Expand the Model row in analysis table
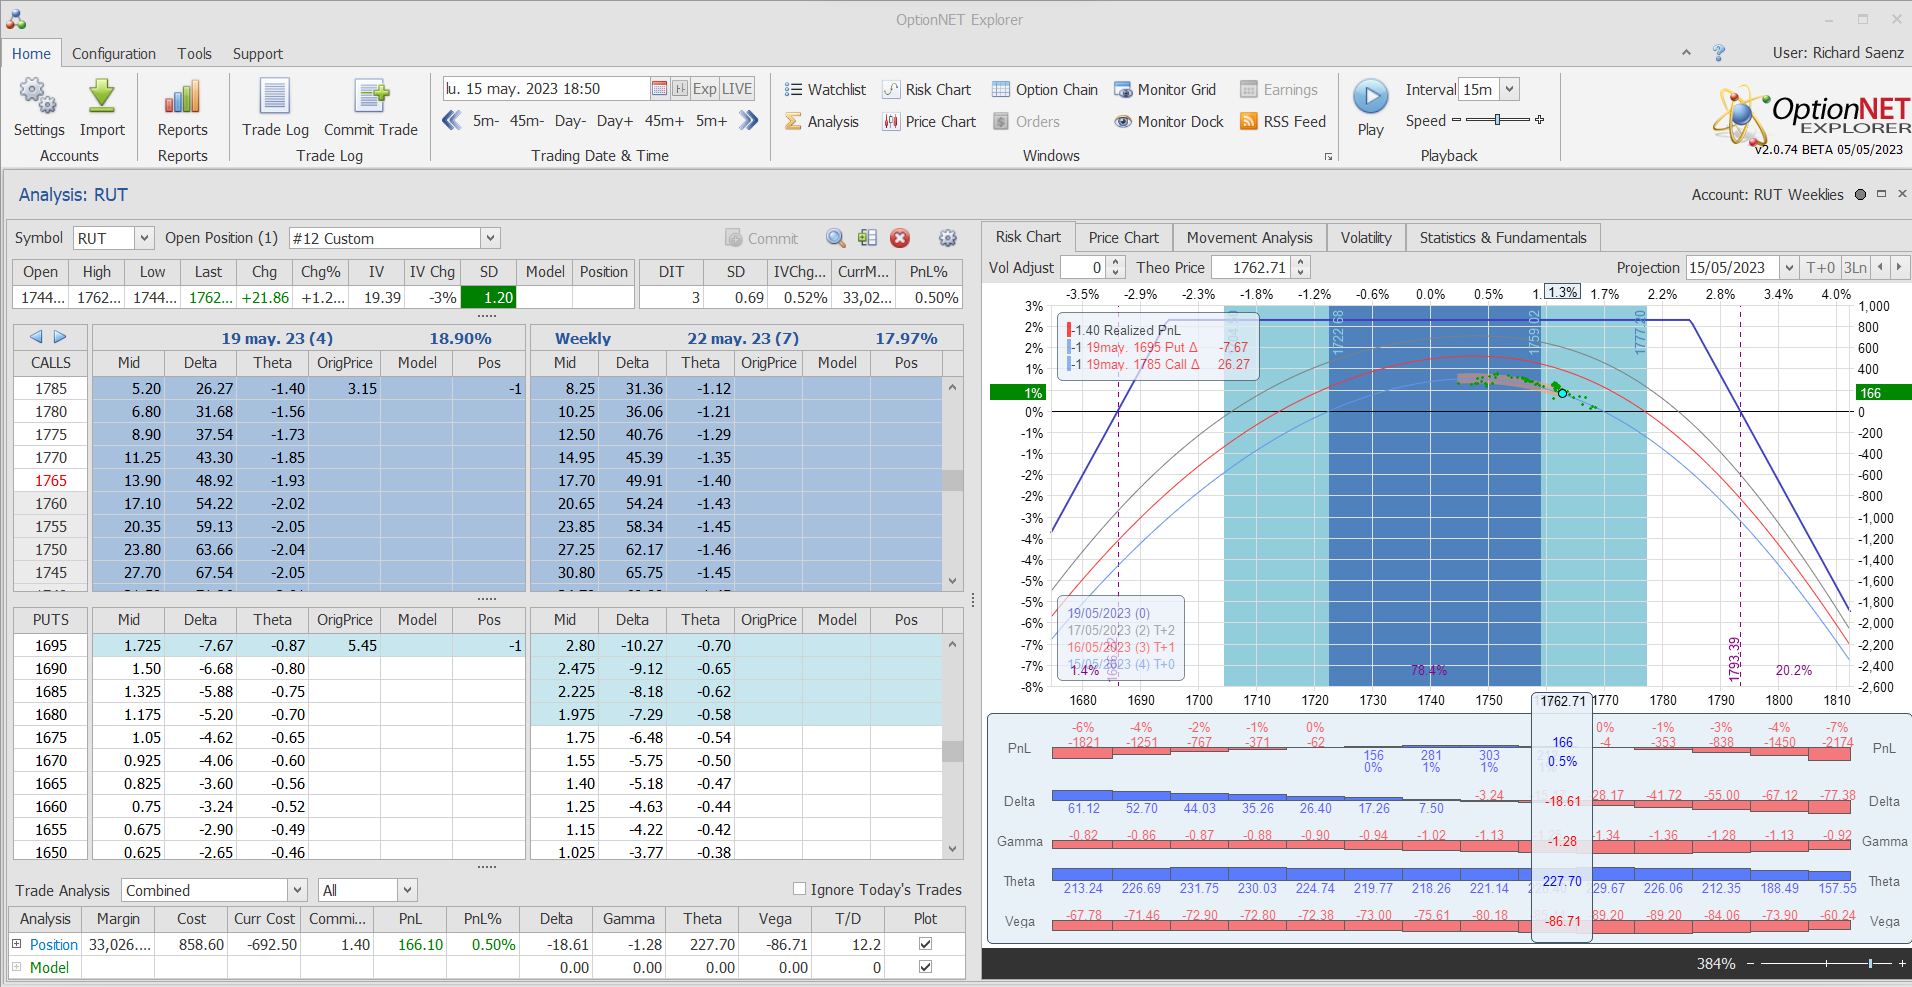The height and width of the screenshot is (987, 1912). pos(16,967)
